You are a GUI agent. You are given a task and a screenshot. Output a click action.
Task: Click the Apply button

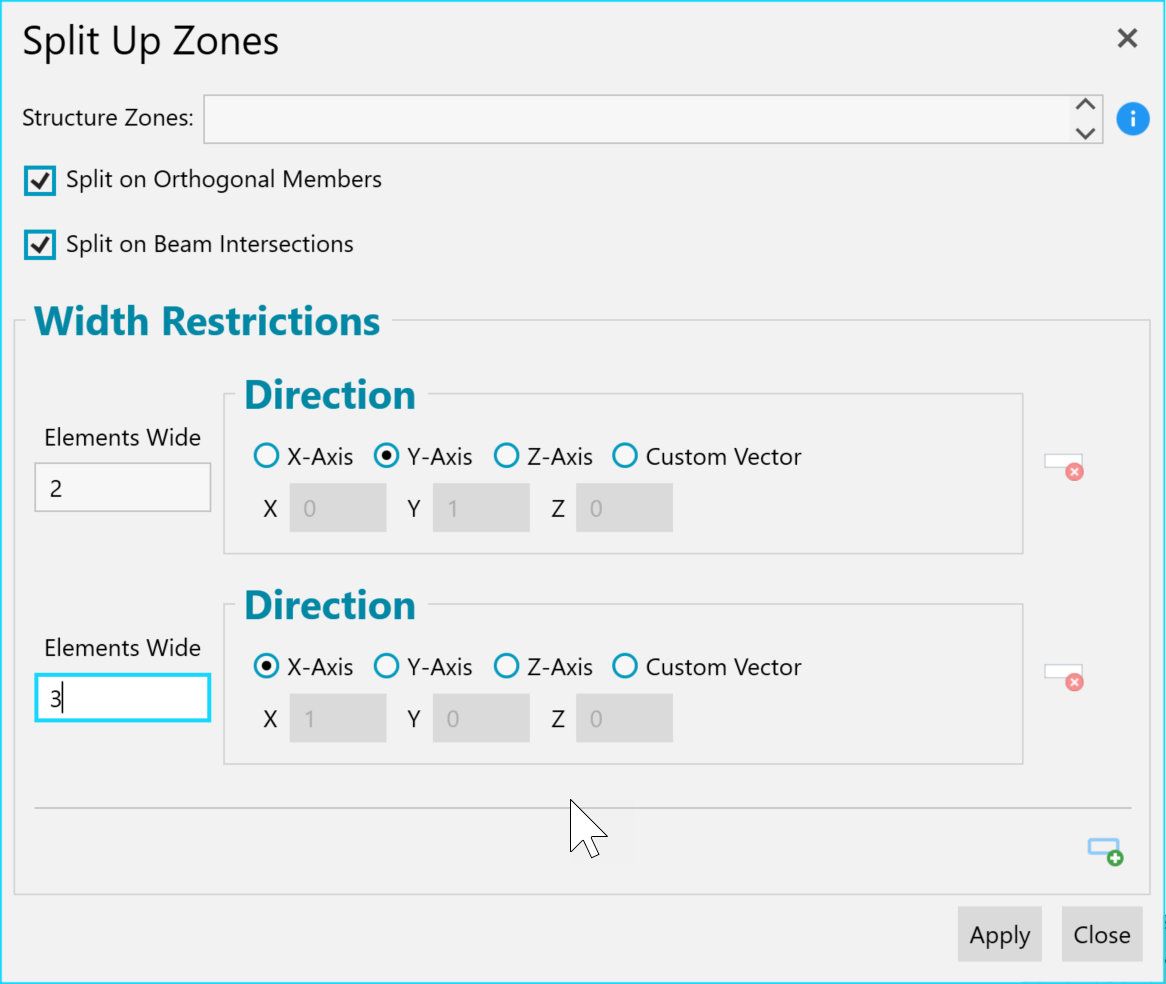pos(999,934)
